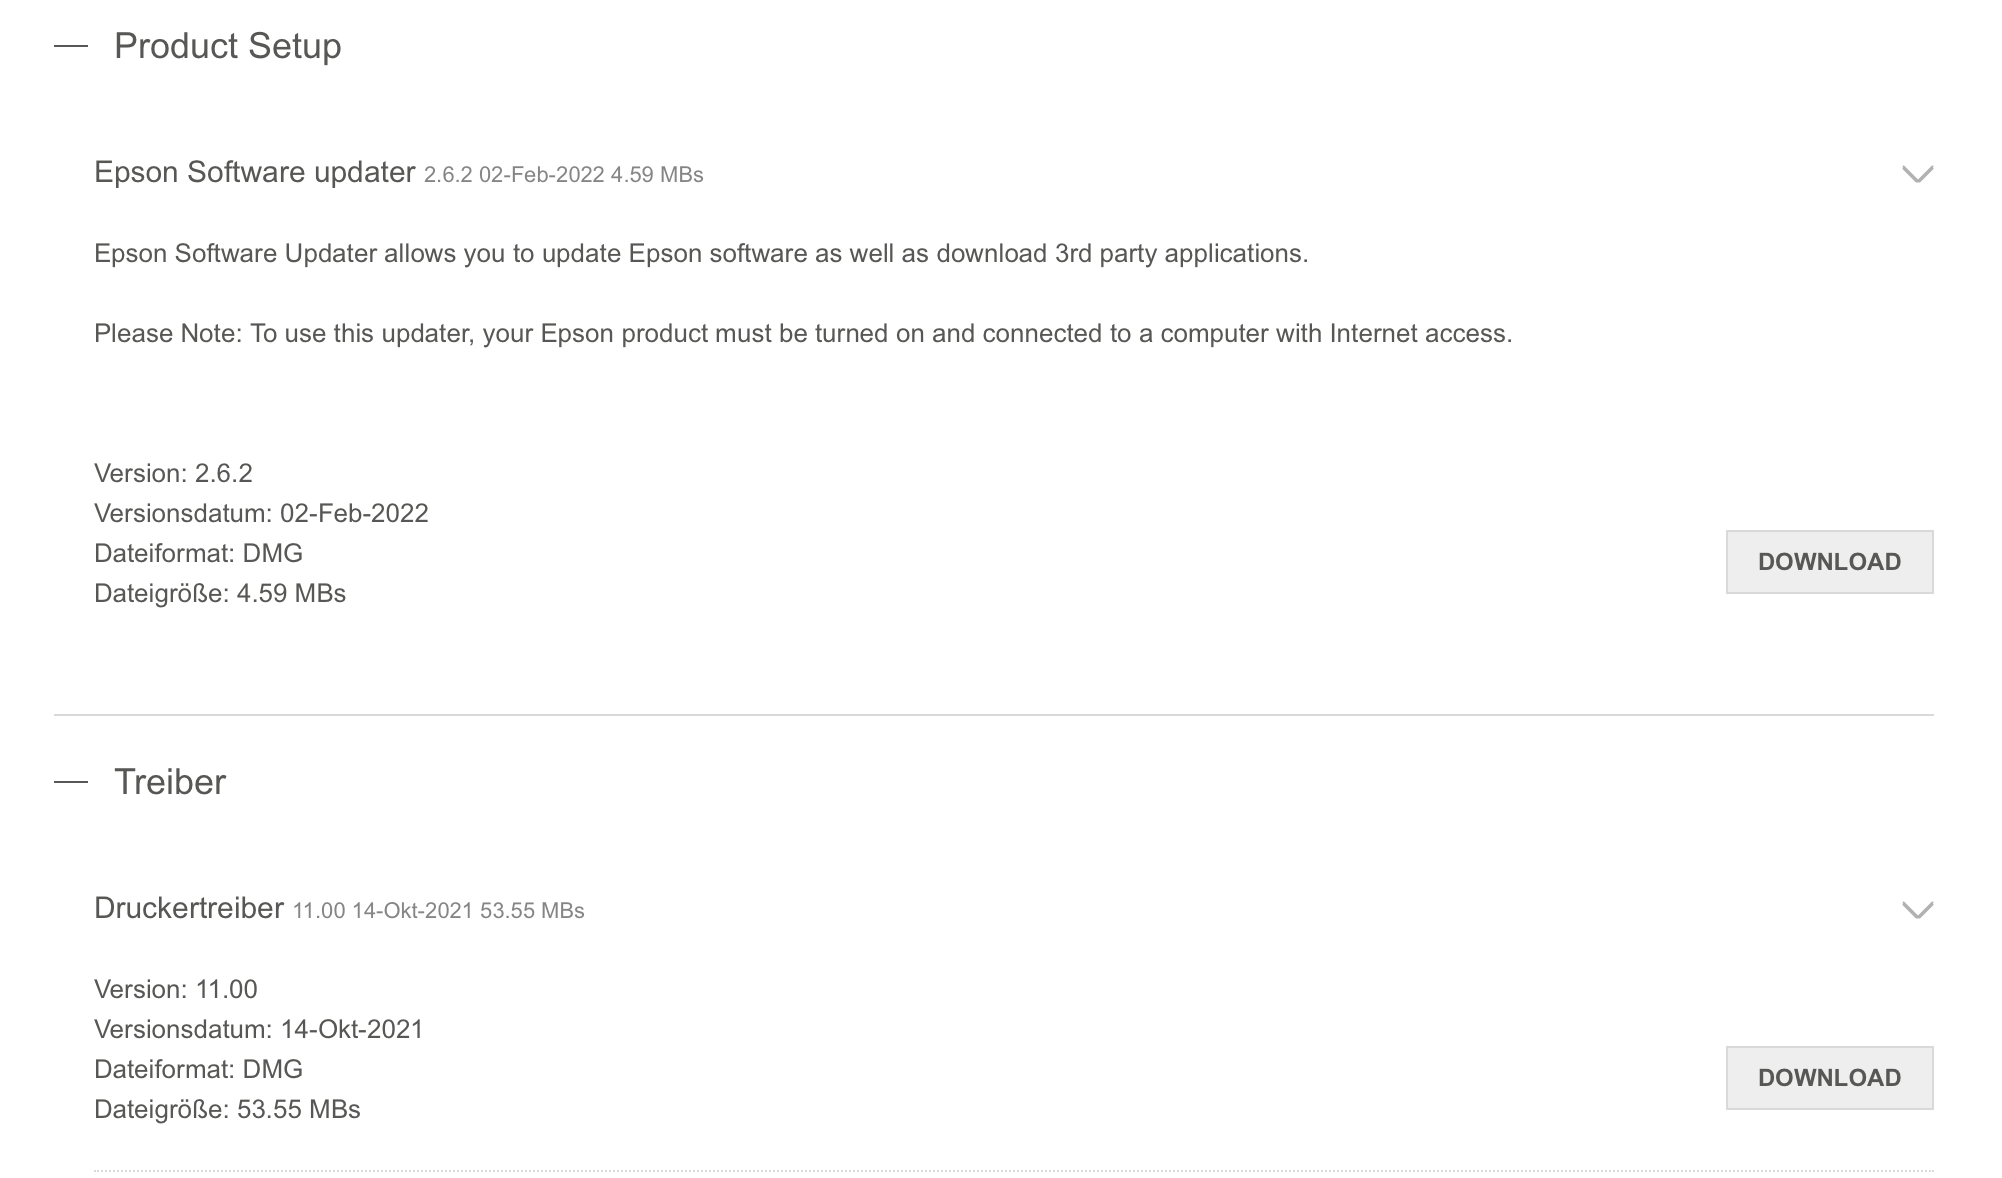Click the summary "11.00 14-Okt-2021 53.55 MBs"
Image resolution: width=2002 pixels, height=1178 pixels.
tap(438, 911)
